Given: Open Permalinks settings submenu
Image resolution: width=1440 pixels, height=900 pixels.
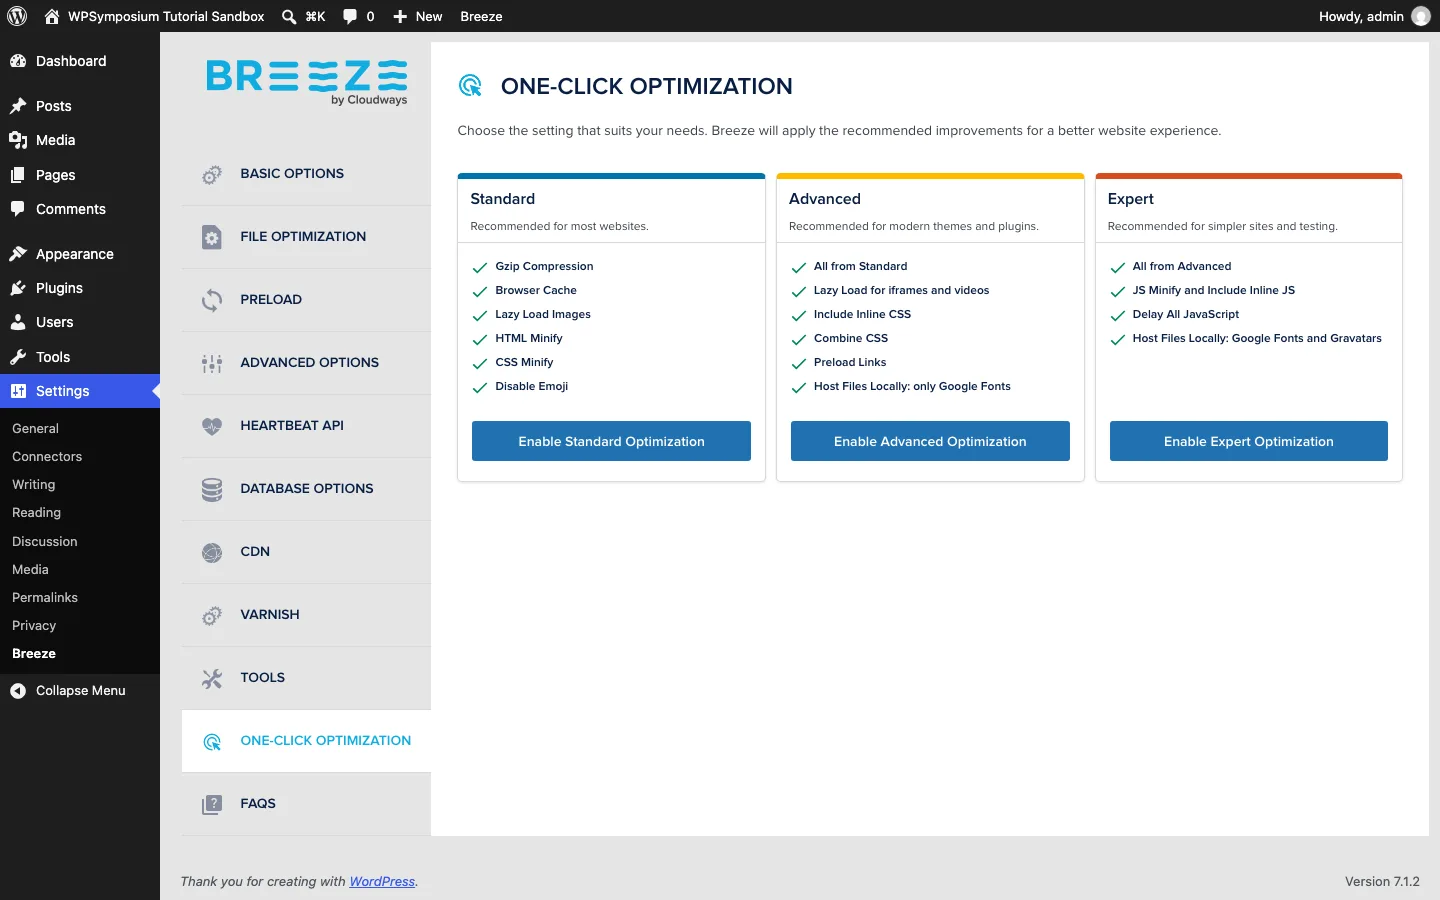Looking at the screenshot, I should pyautogui.click(x=45, y=598).
